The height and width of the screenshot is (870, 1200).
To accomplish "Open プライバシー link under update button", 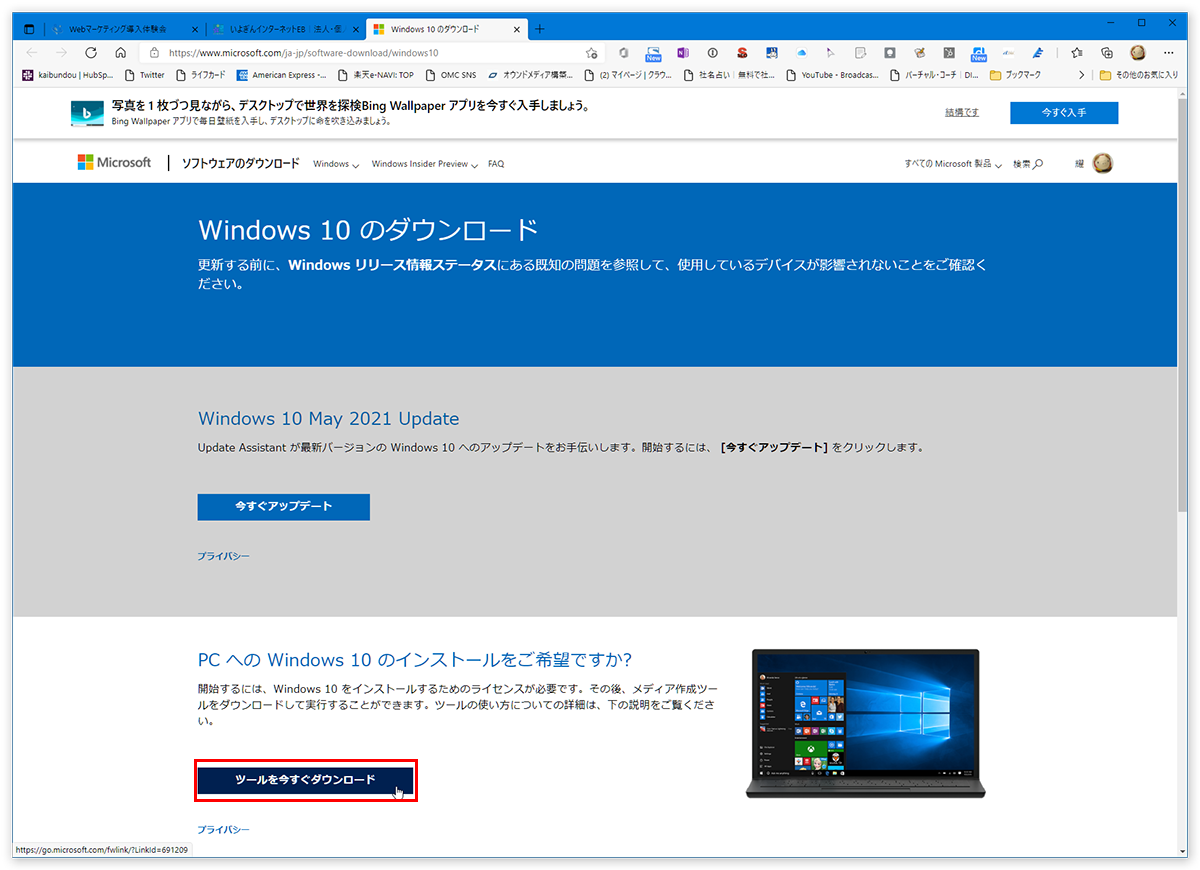I will coord(223,556).
